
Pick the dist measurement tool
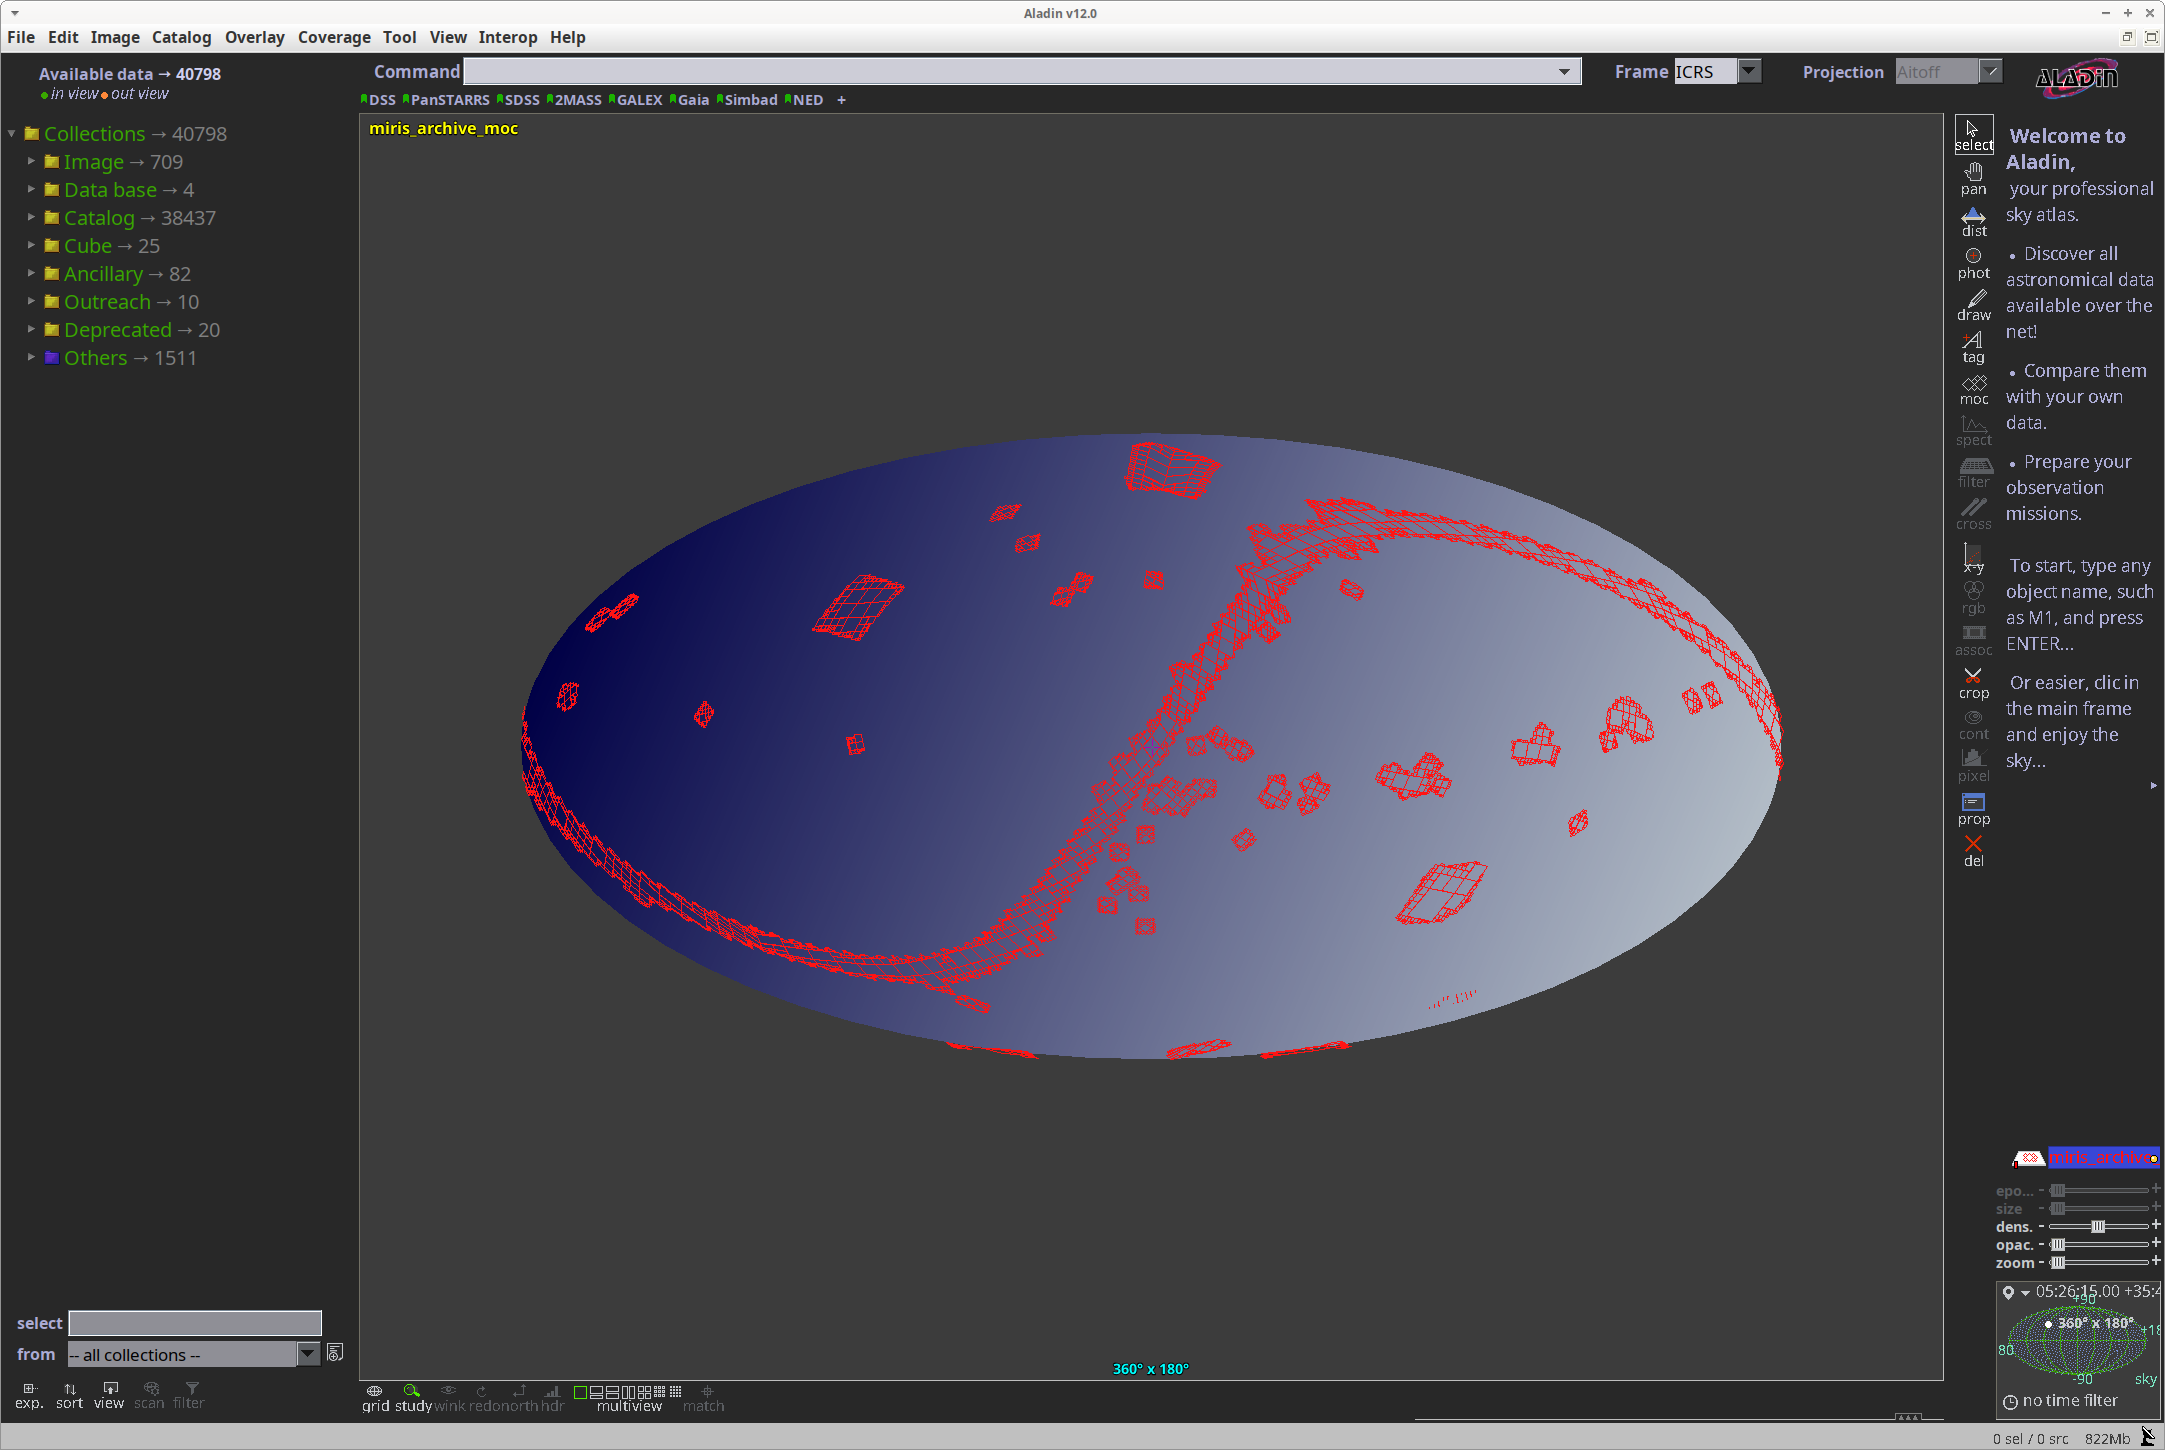pyautogui.click(x=1973, y=221)
